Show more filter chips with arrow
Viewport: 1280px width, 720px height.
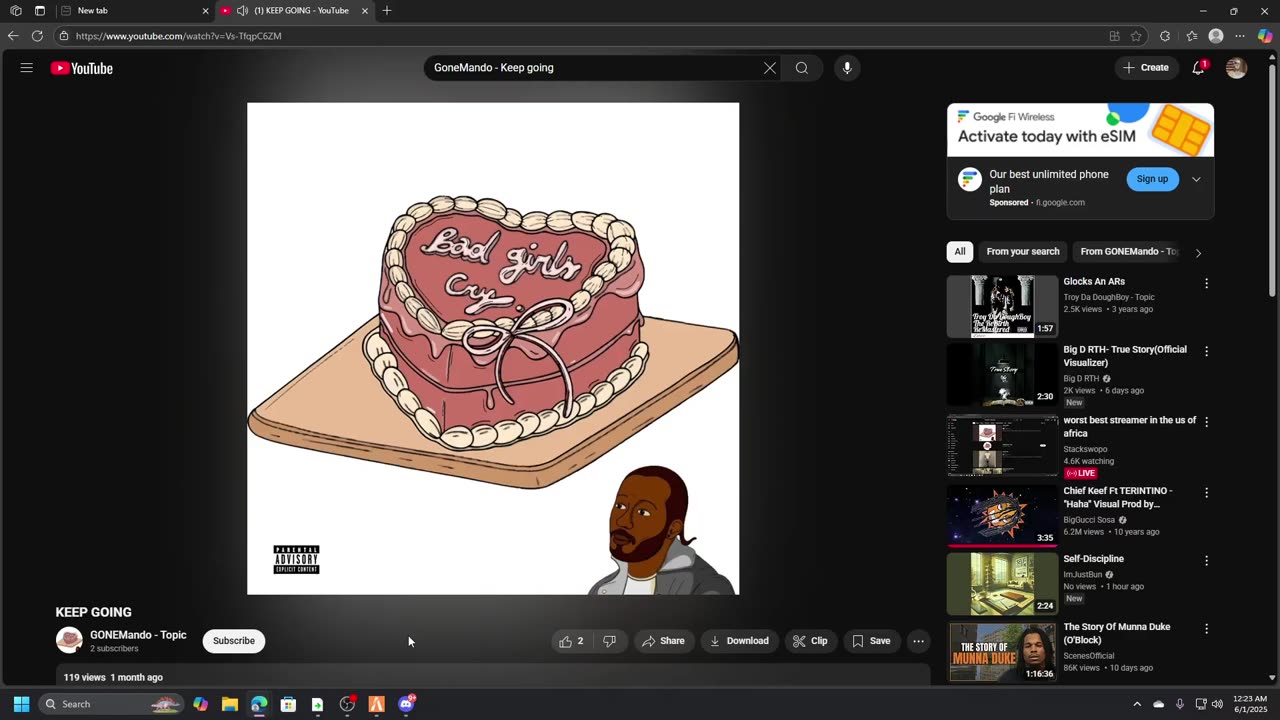click(1198, 253)
